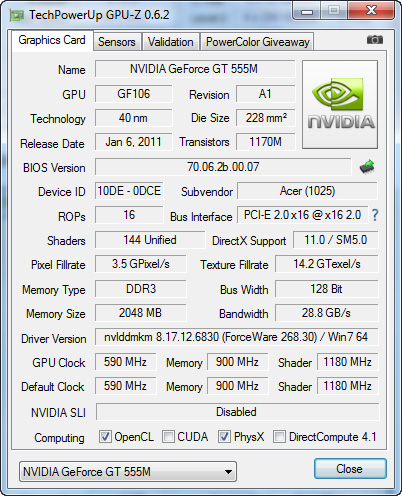This screenshot has height=496, width=402.
Task: Enable the CUDA checkbox
Action: click(x=168, y=436)
